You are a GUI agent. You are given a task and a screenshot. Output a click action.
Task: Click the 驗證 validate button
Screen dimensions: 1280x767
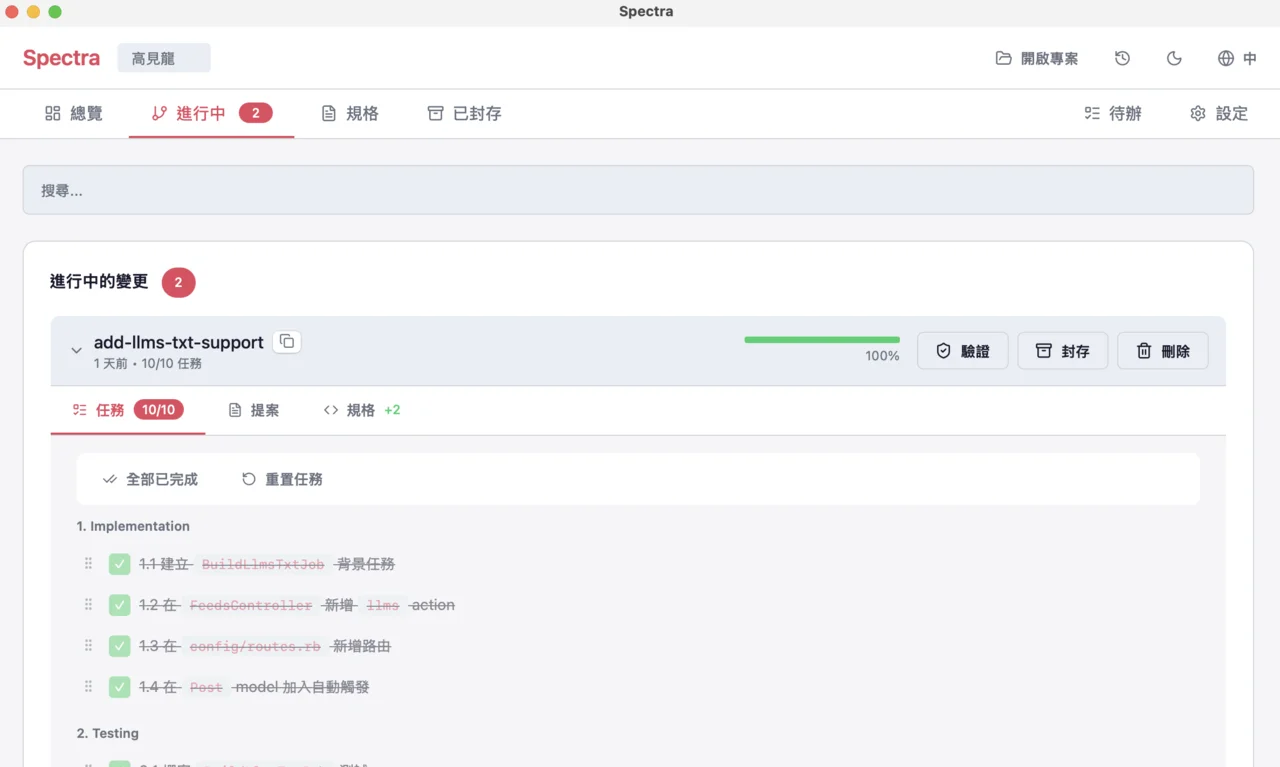click(962, 351)
